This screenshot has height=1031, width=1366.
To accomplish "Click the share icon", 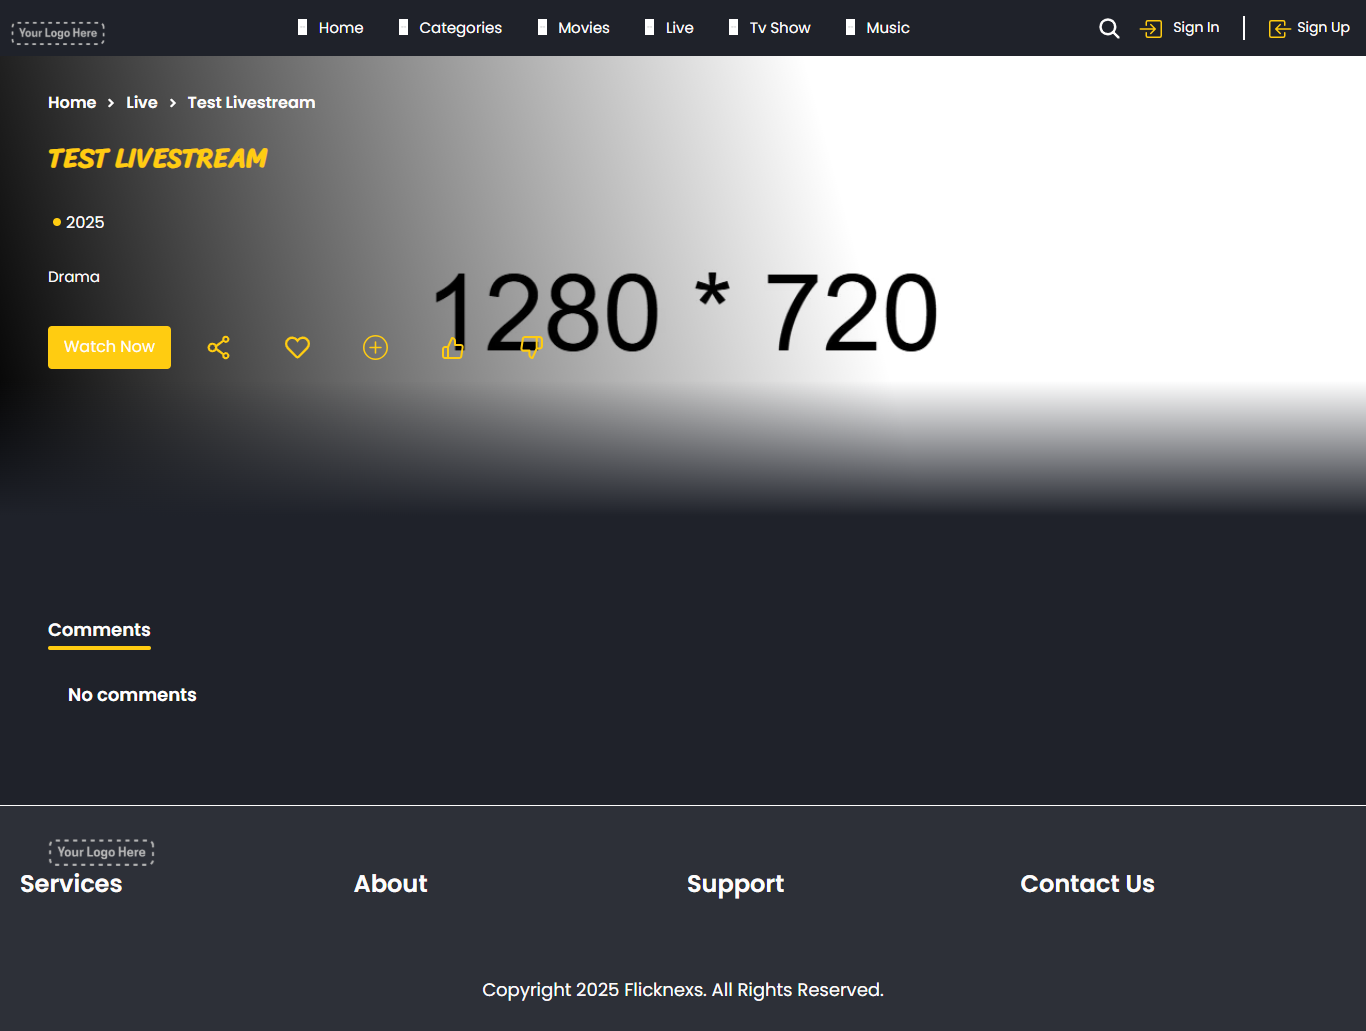I will tap(218, 348).
